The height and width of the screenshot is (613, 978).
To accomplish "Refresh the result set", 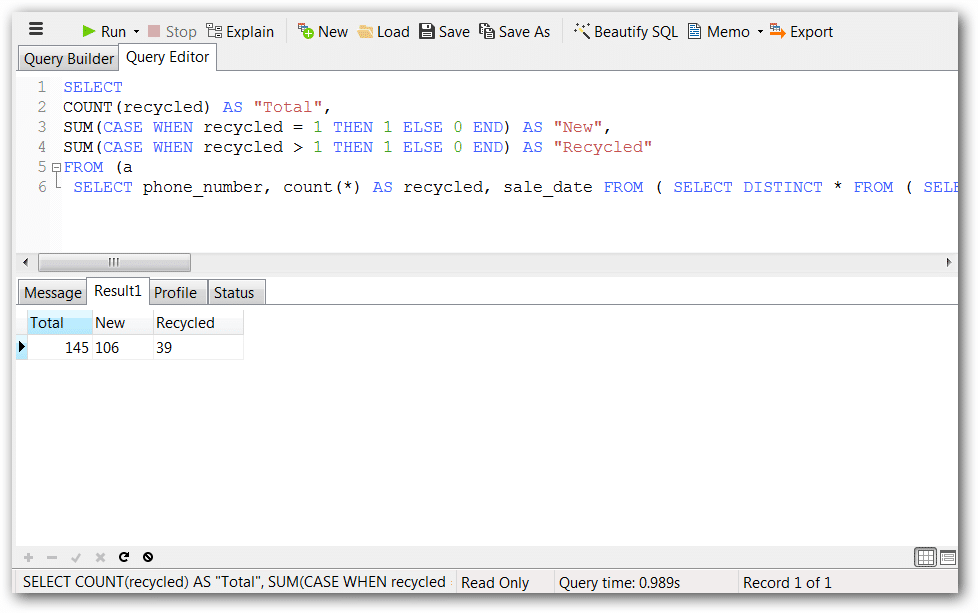I will point(124,557).
